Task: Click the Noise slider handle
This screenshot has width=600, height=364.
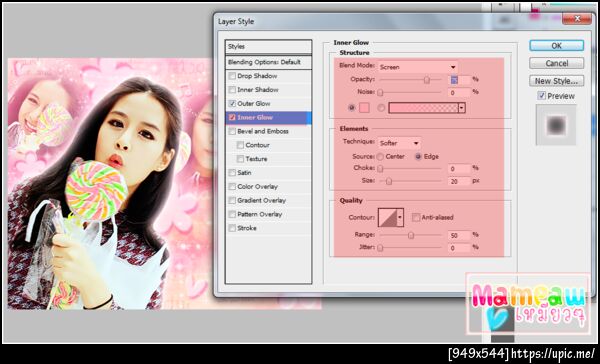Action: 380,92
